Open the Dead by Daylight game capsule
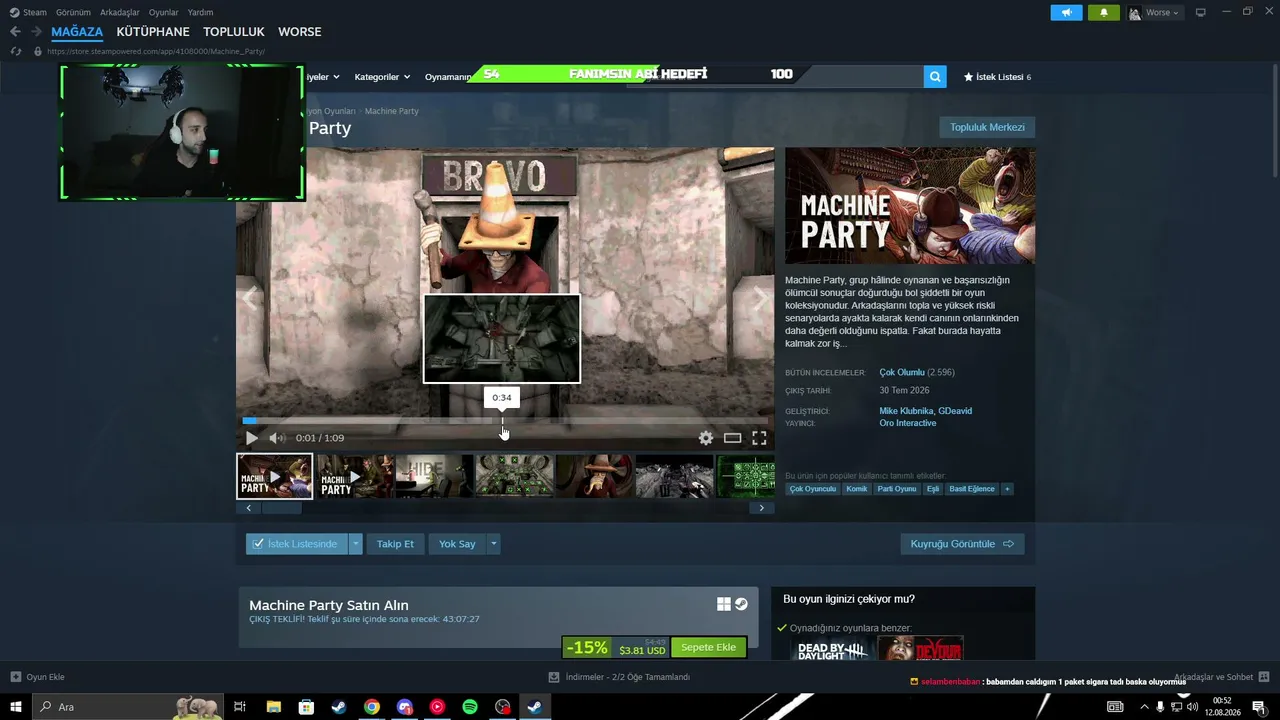Viewport: 1280px width, 720px height. 832,649
